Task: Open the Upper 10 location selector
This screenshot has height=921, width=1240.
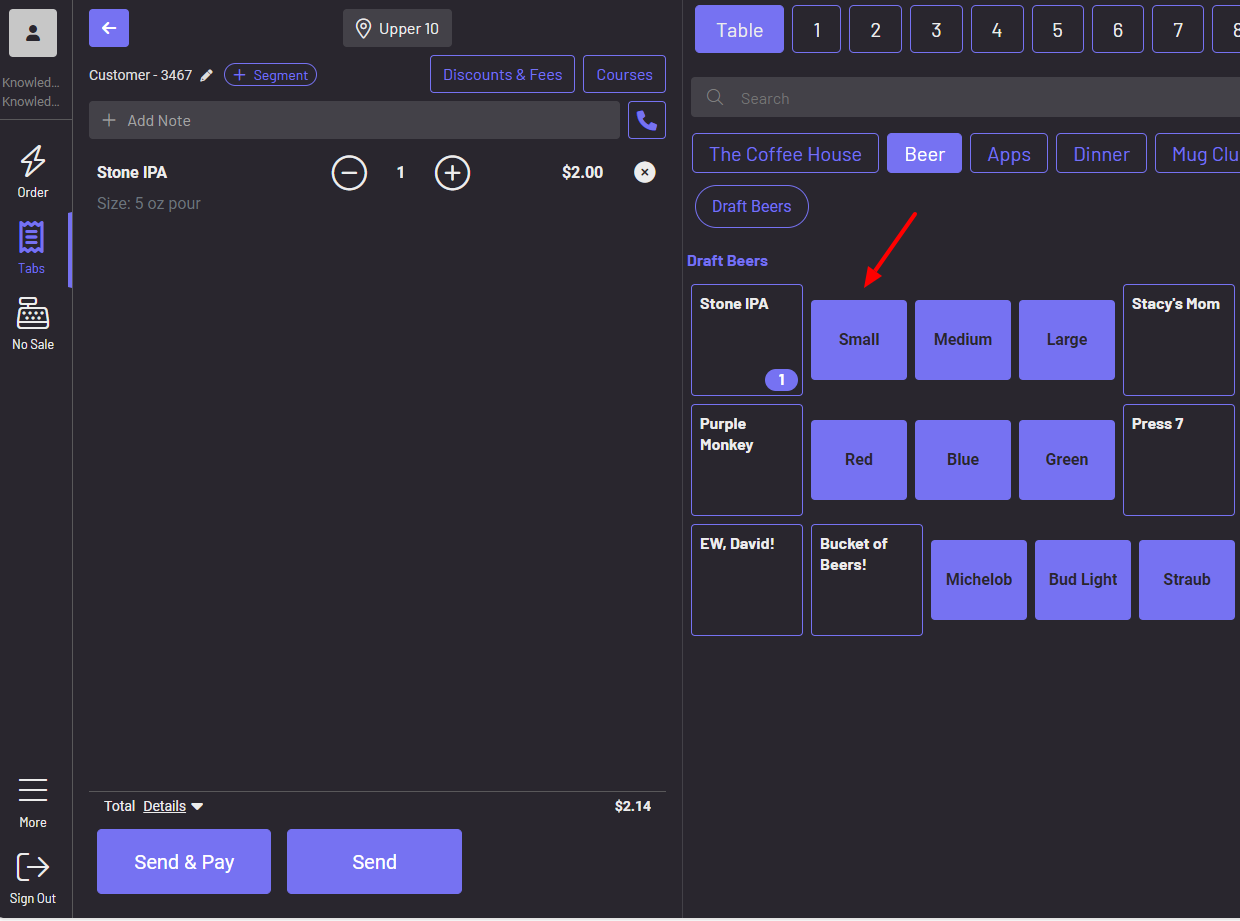Action: 397,28
